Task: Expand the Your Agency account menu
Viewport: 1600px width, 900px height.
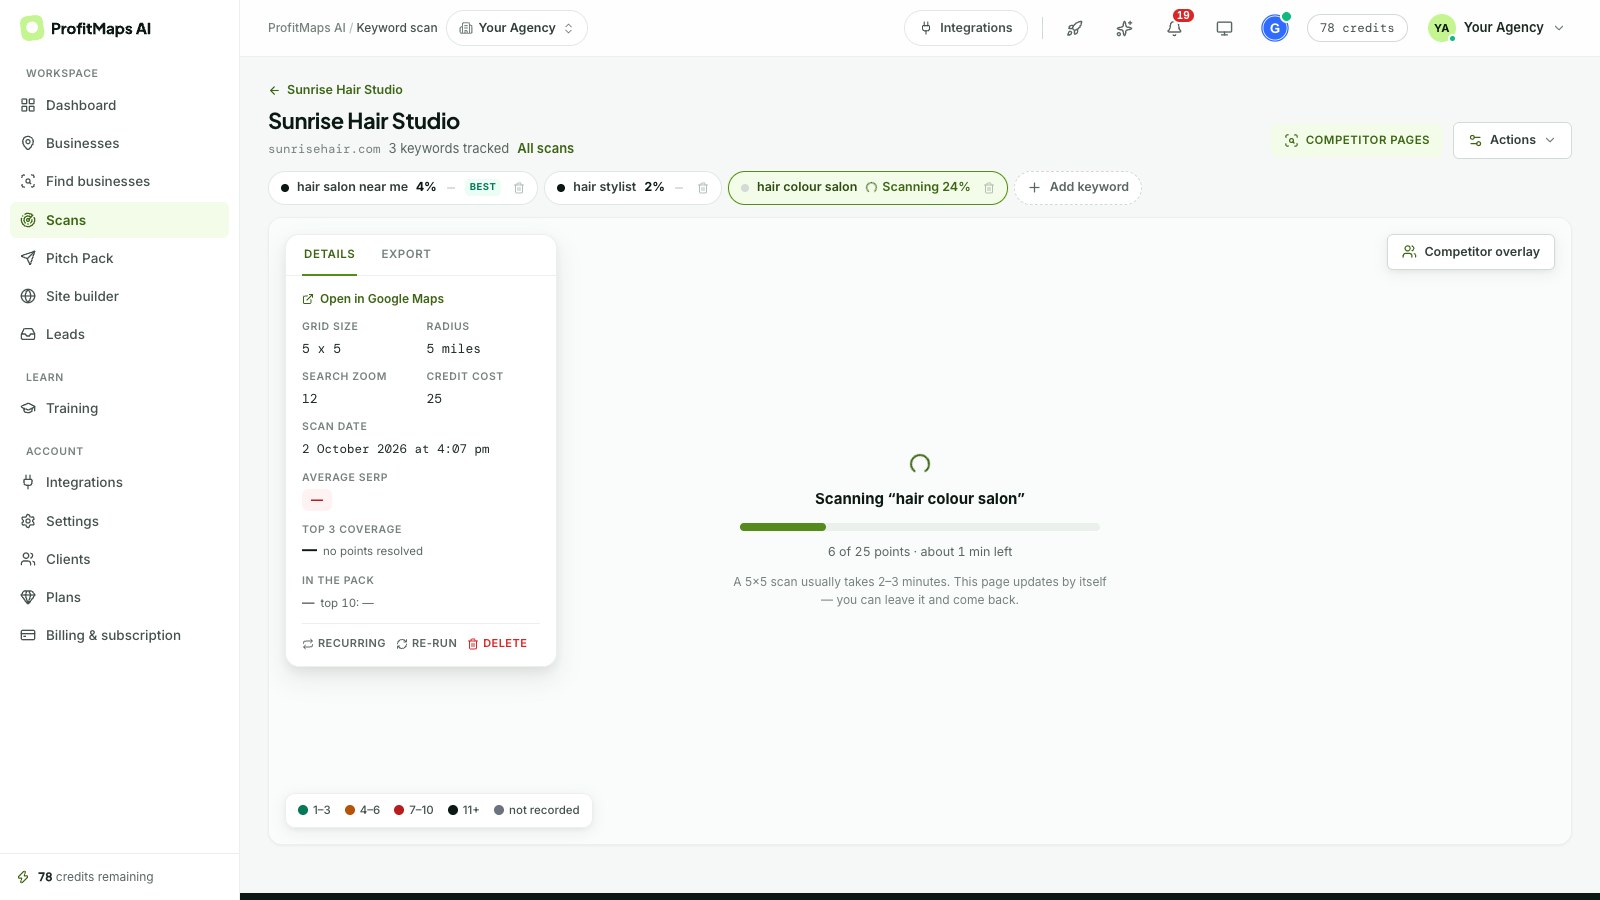Action: pos(1496,28)
